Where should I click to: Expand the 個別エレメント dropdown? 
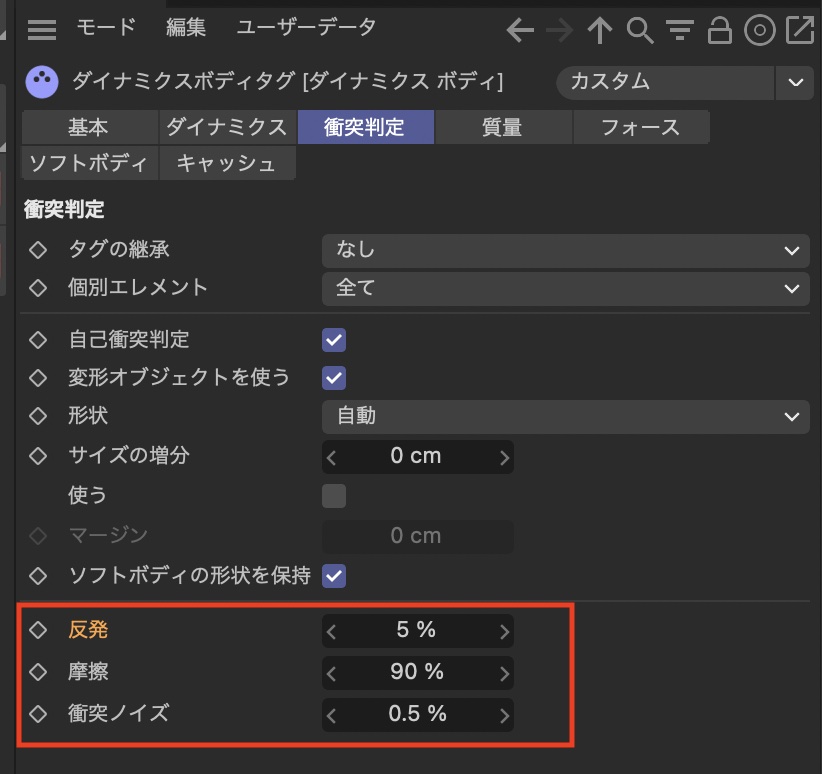565,288
